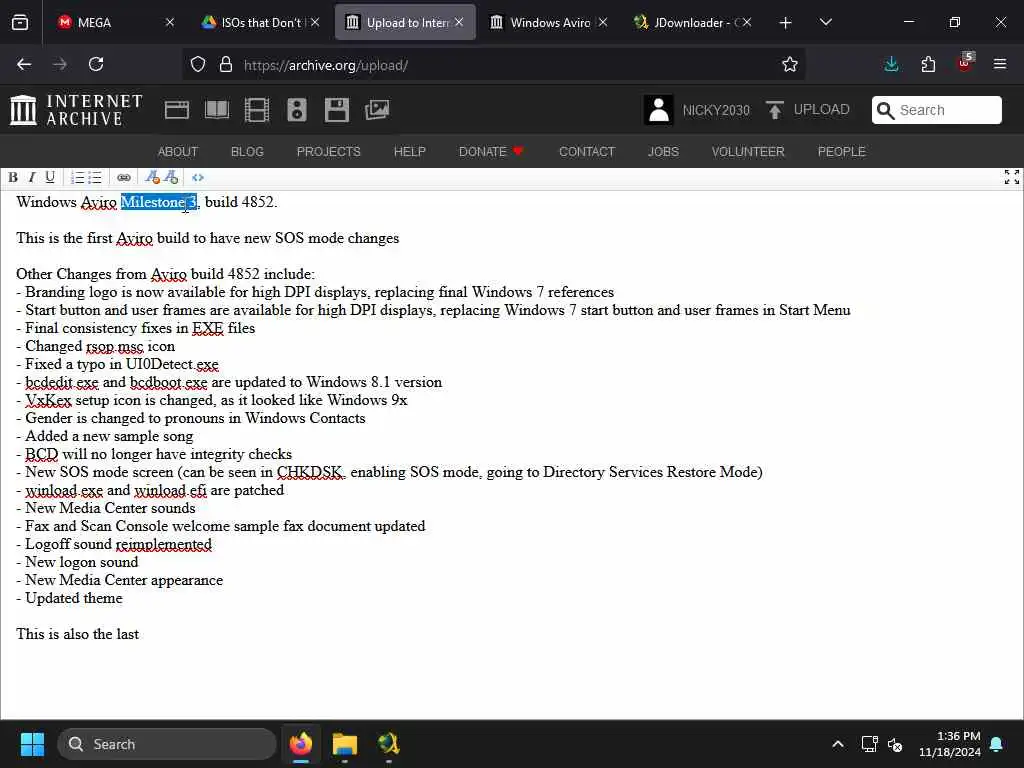Open Video film icon in navbar
This screenshot has width=1024, height=768.
pyautogui.click(x=257, y=110)
